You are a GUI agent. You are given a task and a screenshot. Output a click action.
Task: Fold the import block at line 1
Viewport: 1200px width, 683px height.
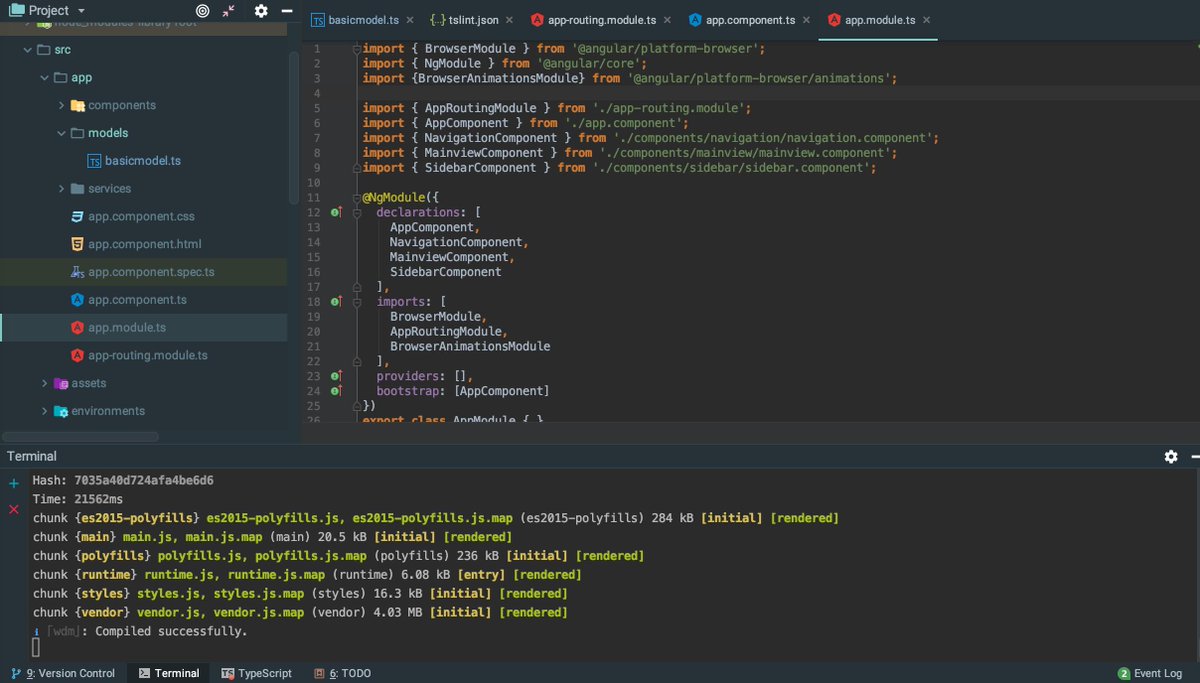click(356, 48)
